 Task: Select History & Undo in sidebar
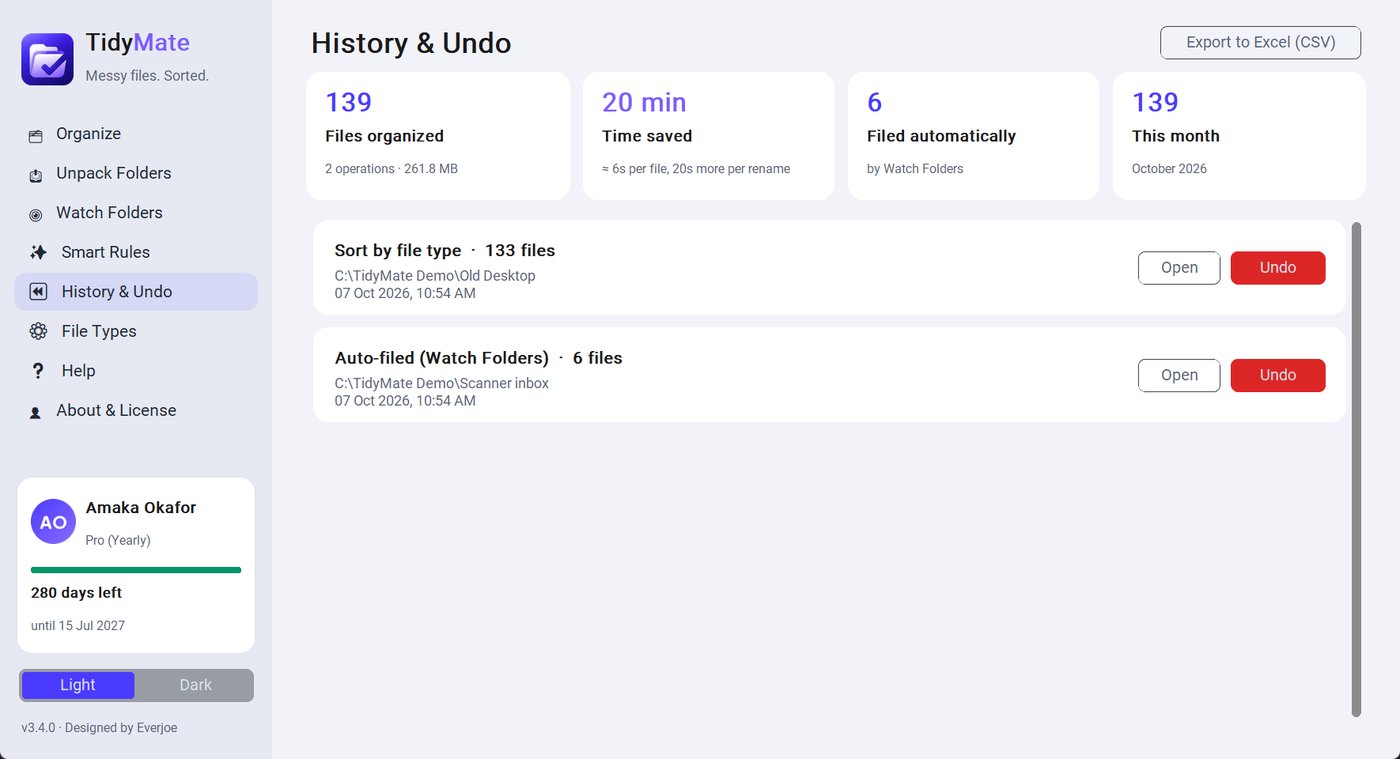click(x=136, y=292)
